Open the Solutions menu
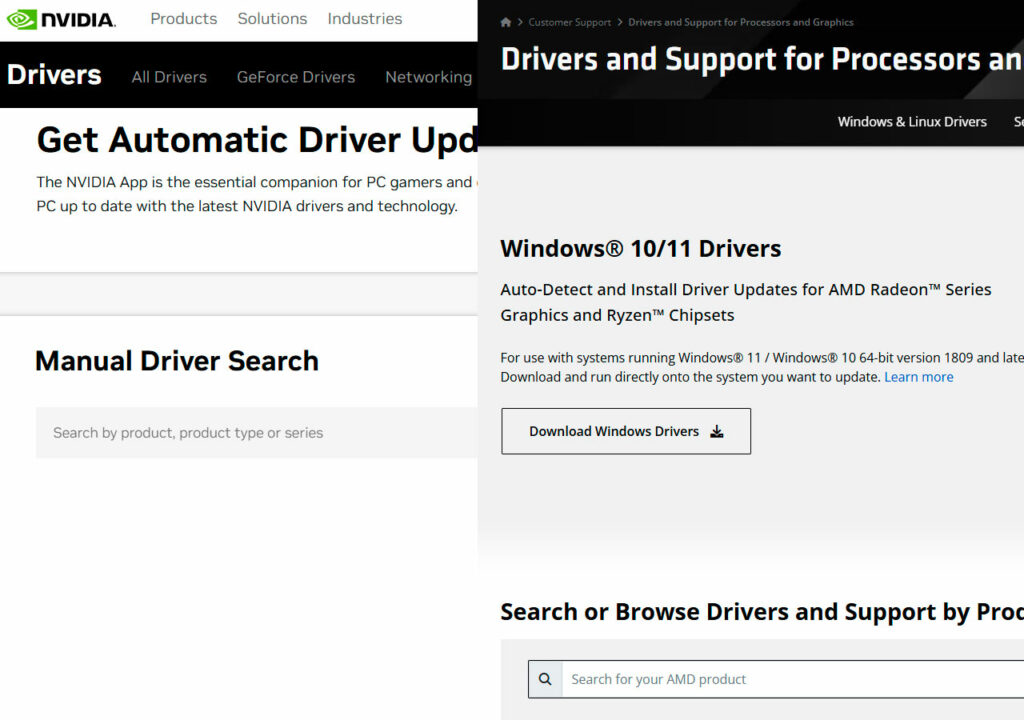 click(272, 19)
